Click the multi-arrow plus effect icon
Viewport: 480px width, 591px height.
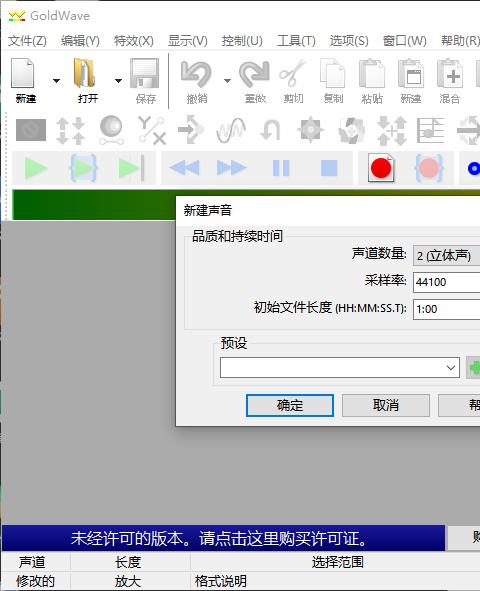coord(392,130)
